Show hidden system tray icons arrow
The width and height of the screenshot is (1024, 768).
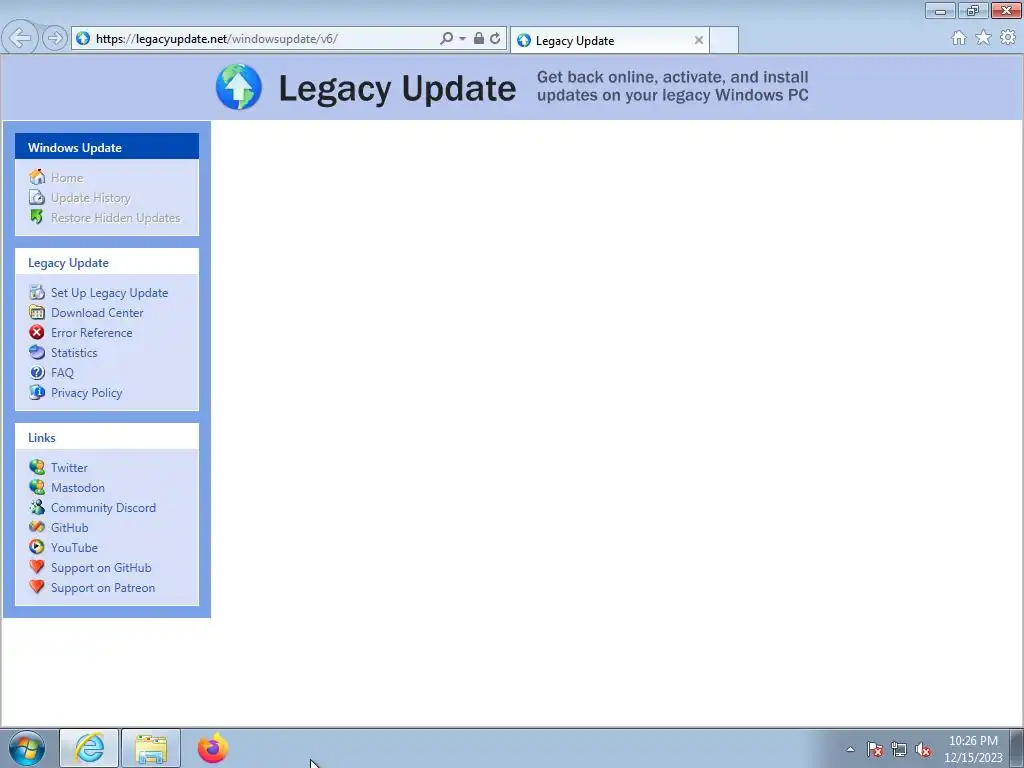pyautogui.click(x=850, y=749)
